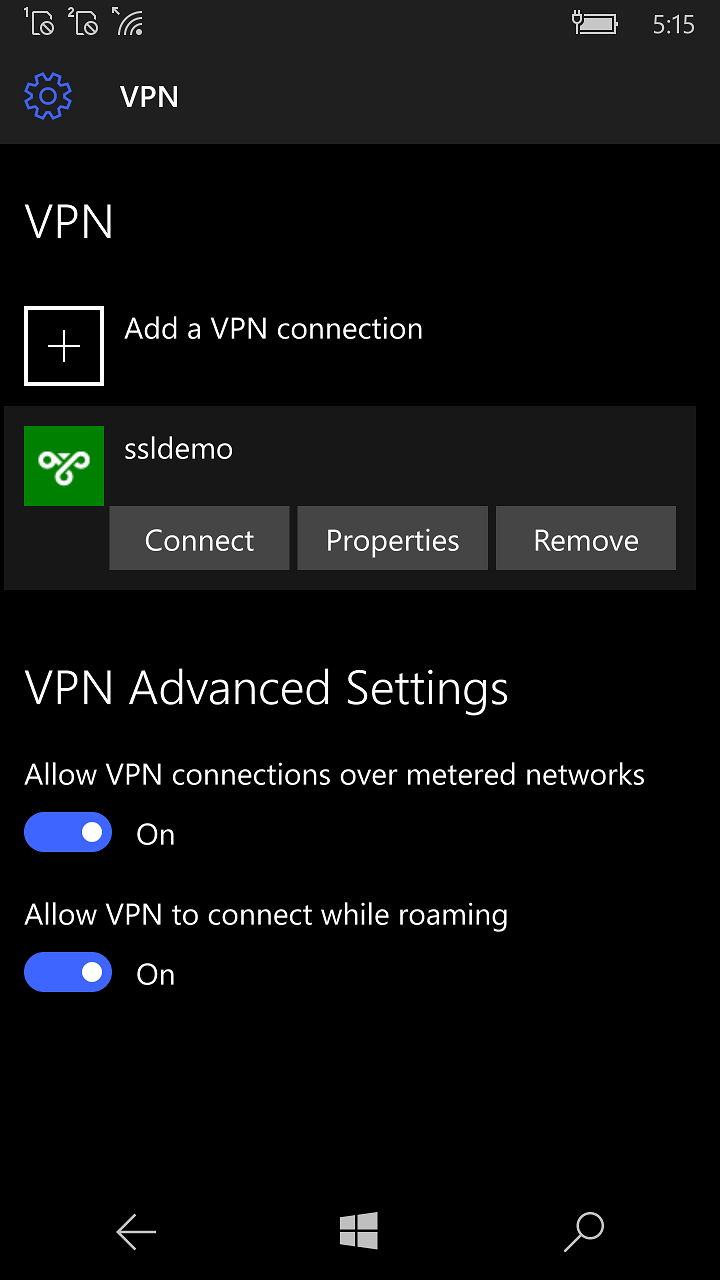Tap the back arrow in navigation bar

pos(136,1231)
